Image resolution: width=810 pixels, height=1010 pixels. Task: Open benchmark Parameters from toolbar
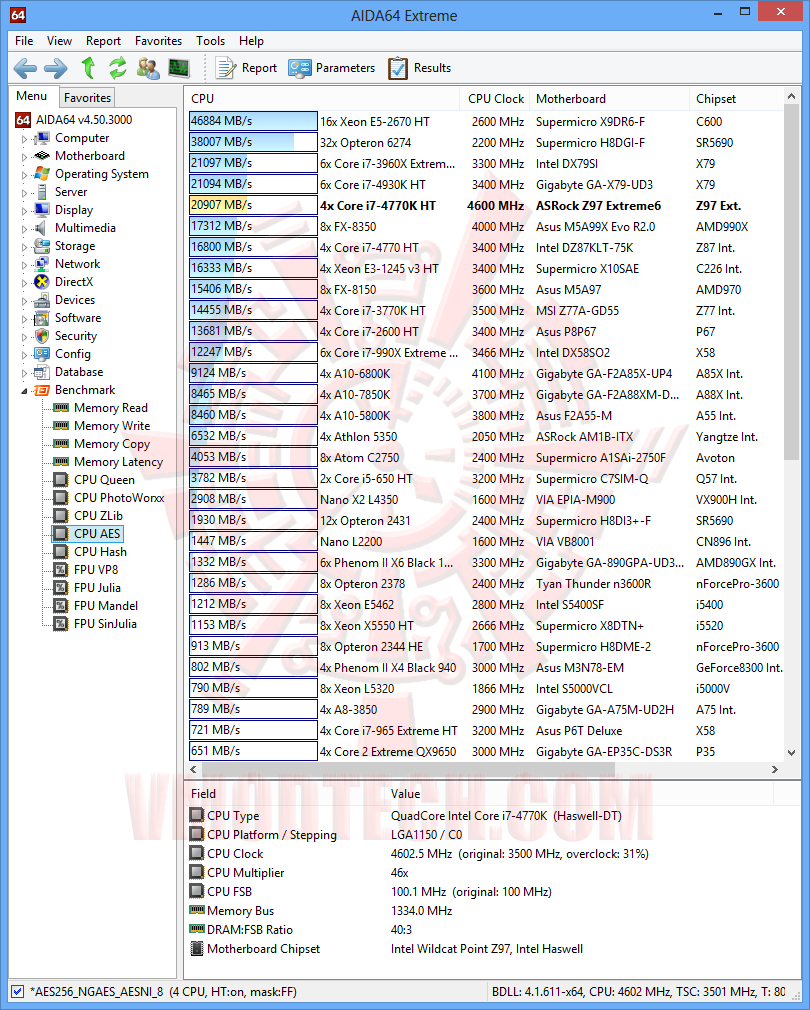point(332,68)
